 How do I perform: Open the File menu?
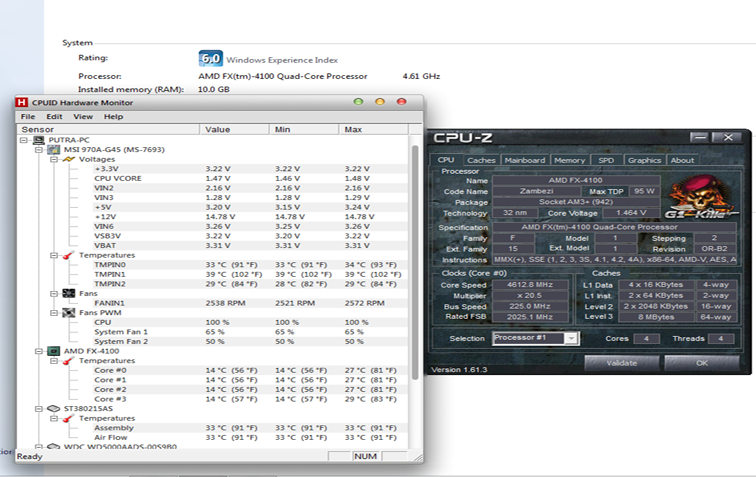click(28, 117)
